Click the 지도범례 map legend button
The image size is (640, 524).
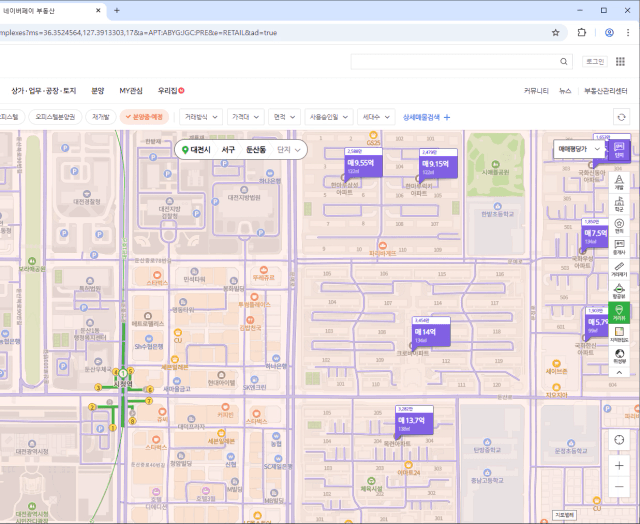(x=564, y=515)
